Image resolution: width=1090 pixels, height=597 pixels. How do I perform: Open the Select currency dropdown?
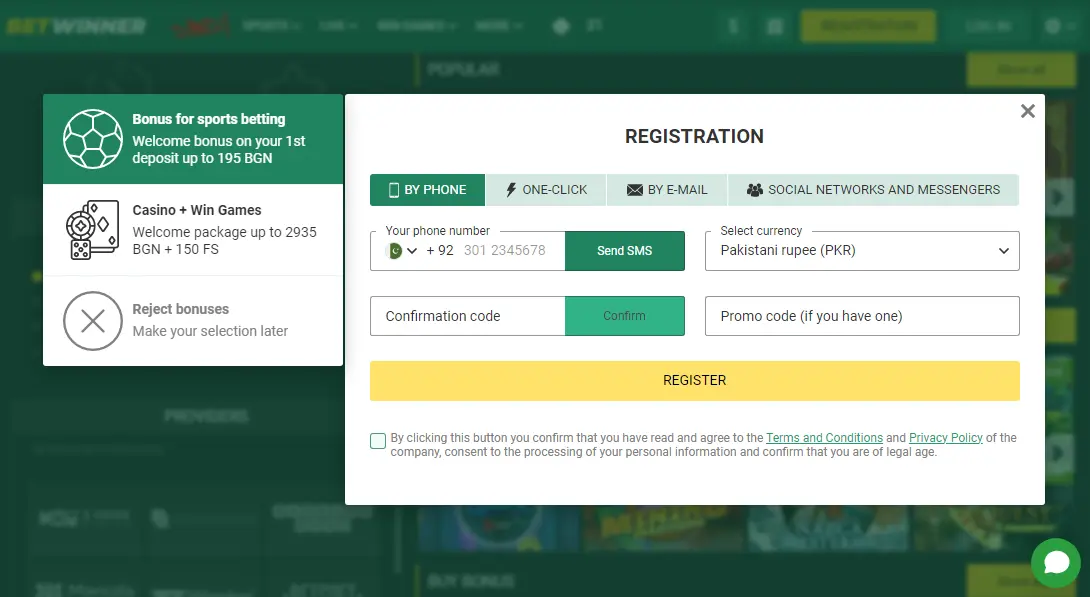862,251
